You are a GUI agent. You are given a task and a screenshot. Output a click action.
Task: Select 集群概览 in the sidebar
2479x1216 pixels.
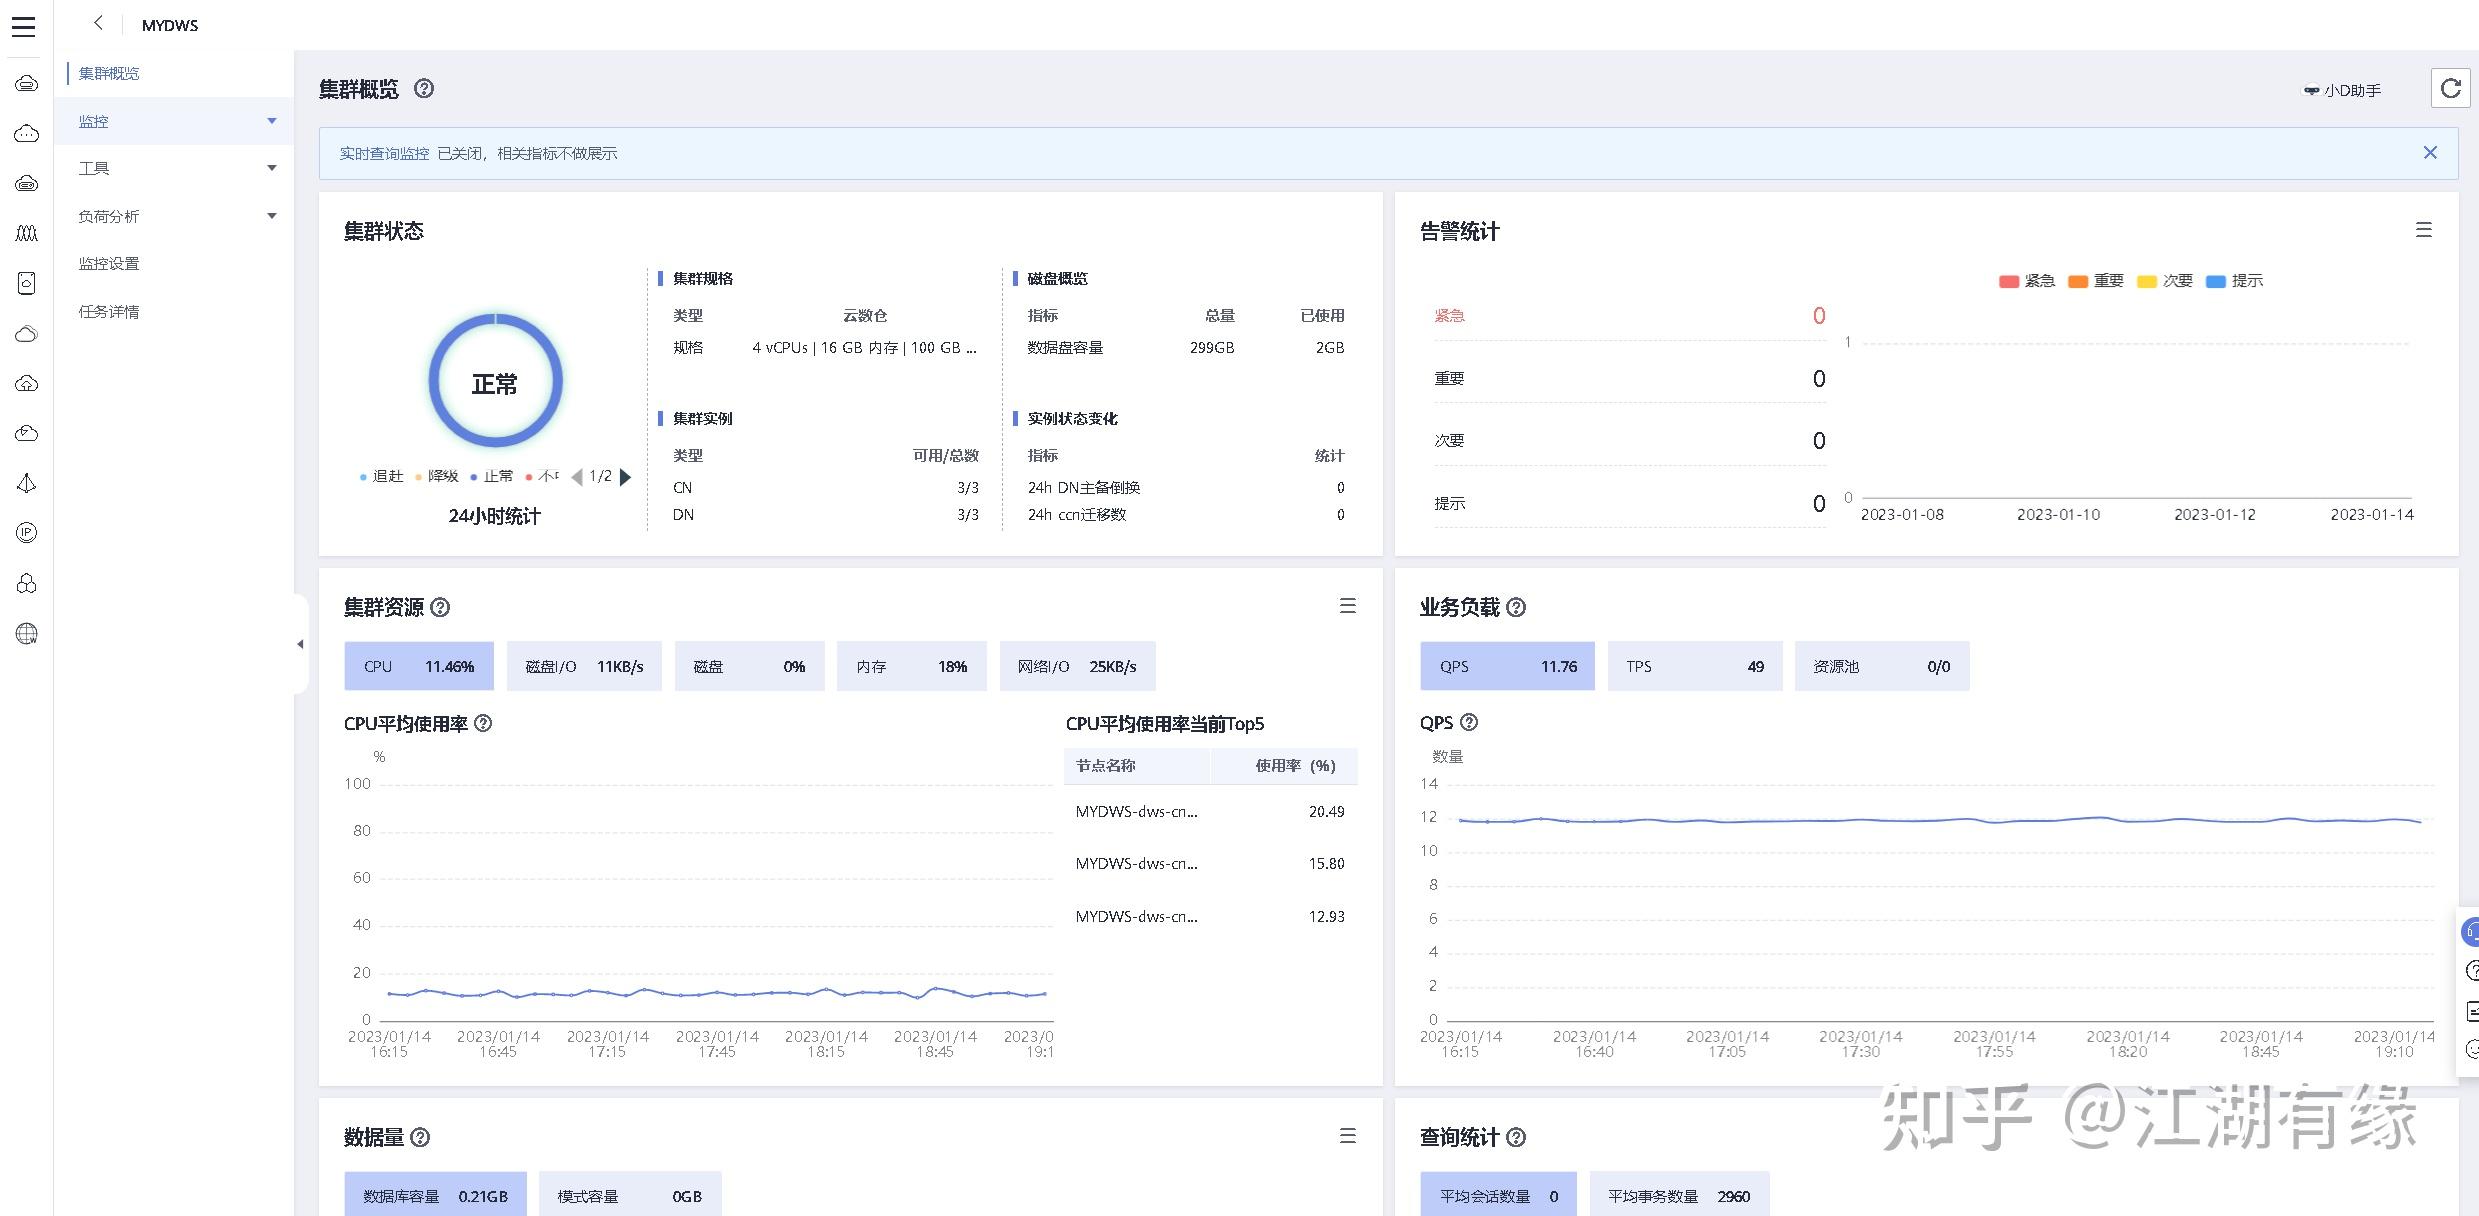(x=109, y=73)
